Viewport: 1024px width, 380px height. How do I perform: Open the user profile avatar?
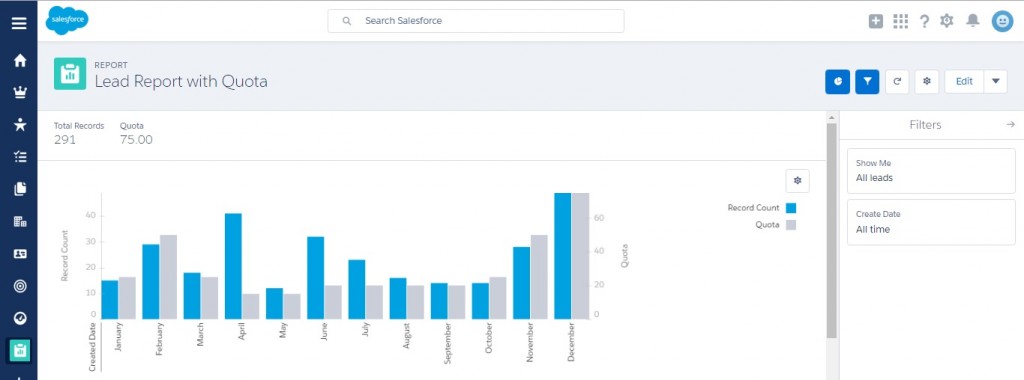coord(1002,22)
